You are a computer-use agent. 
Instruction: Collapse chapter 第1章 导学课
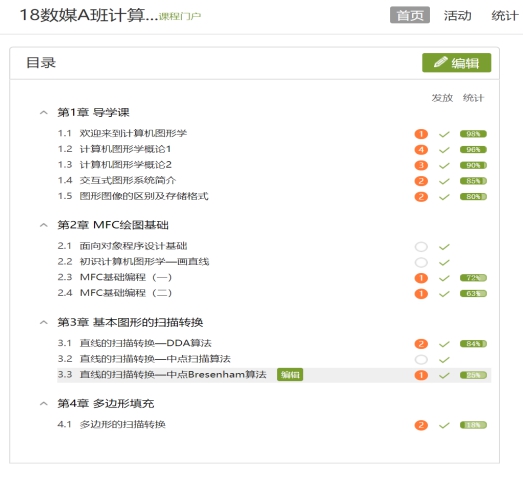pyautogui.click(x=44, y=113)
